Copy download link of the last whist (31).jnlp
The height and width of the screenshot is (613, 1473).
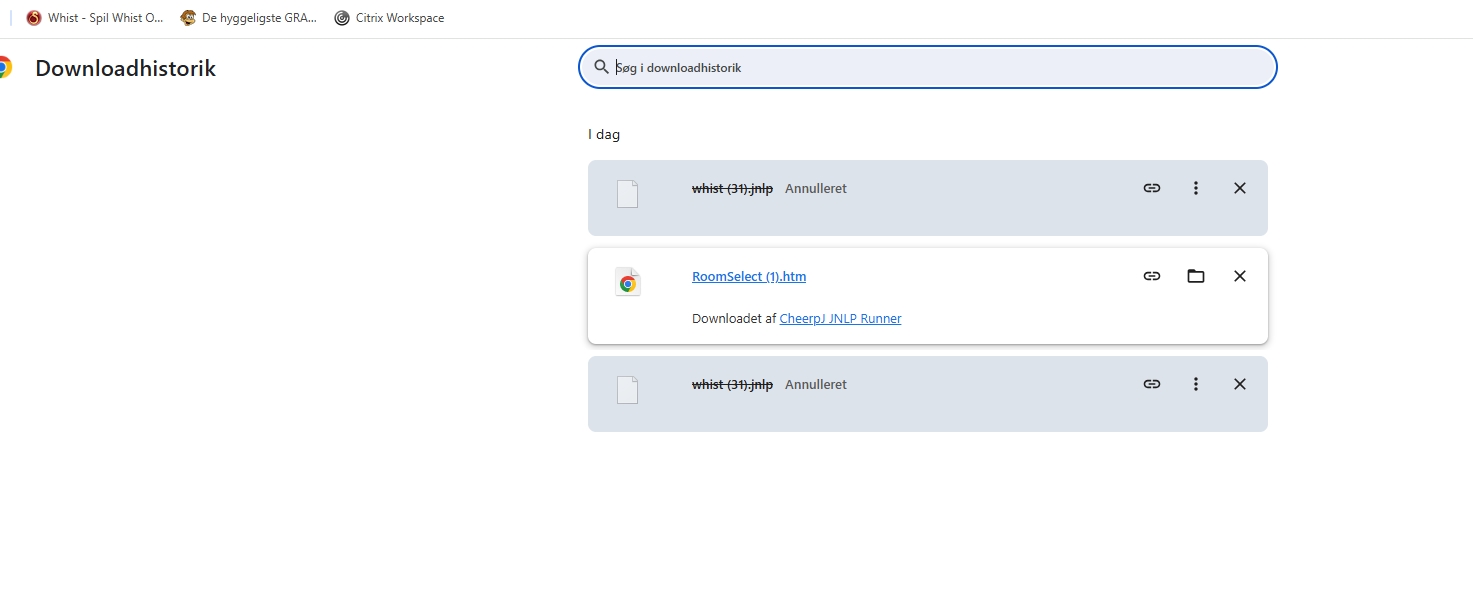click(x=1152, y=384)
